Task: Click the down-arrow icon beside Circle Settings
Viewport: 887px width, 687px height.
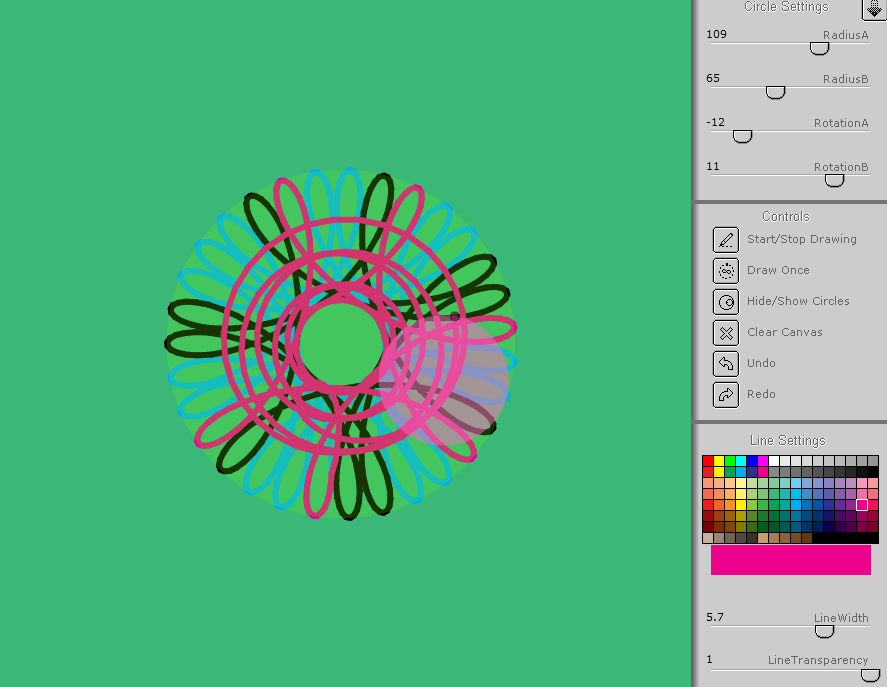Action: tap(874, 8)
